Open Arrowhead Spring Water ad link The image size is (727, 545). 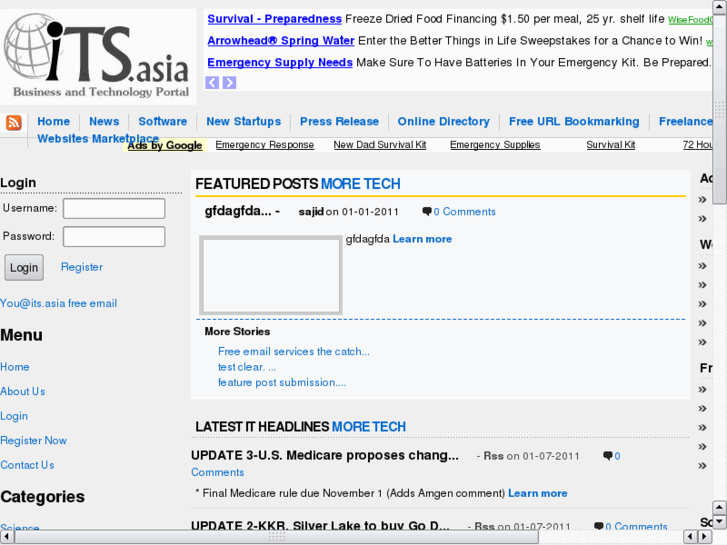tap(281, 41)
